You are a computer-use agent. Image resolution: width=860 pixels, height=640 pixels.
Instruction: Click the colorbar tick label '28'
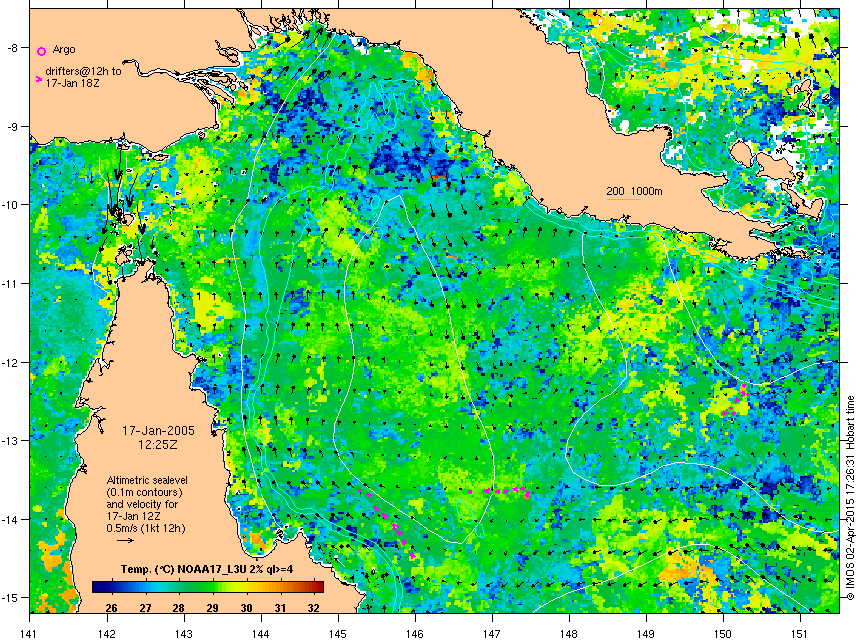click(x=178, y=608)
